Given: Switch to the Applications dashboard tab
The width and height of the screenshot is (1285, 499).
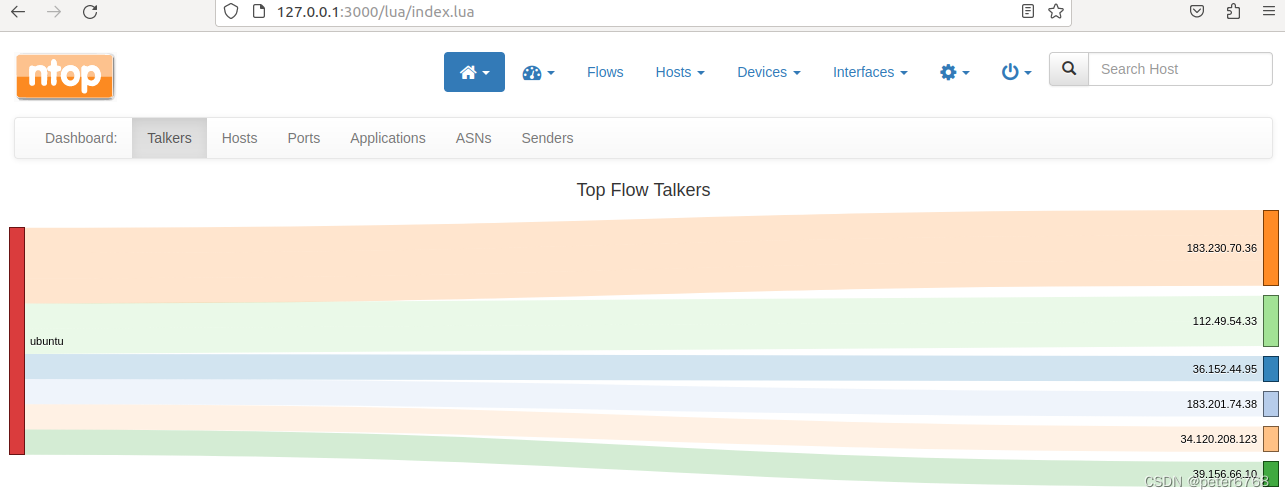Looking at the screenshot, I should [387, 138].
